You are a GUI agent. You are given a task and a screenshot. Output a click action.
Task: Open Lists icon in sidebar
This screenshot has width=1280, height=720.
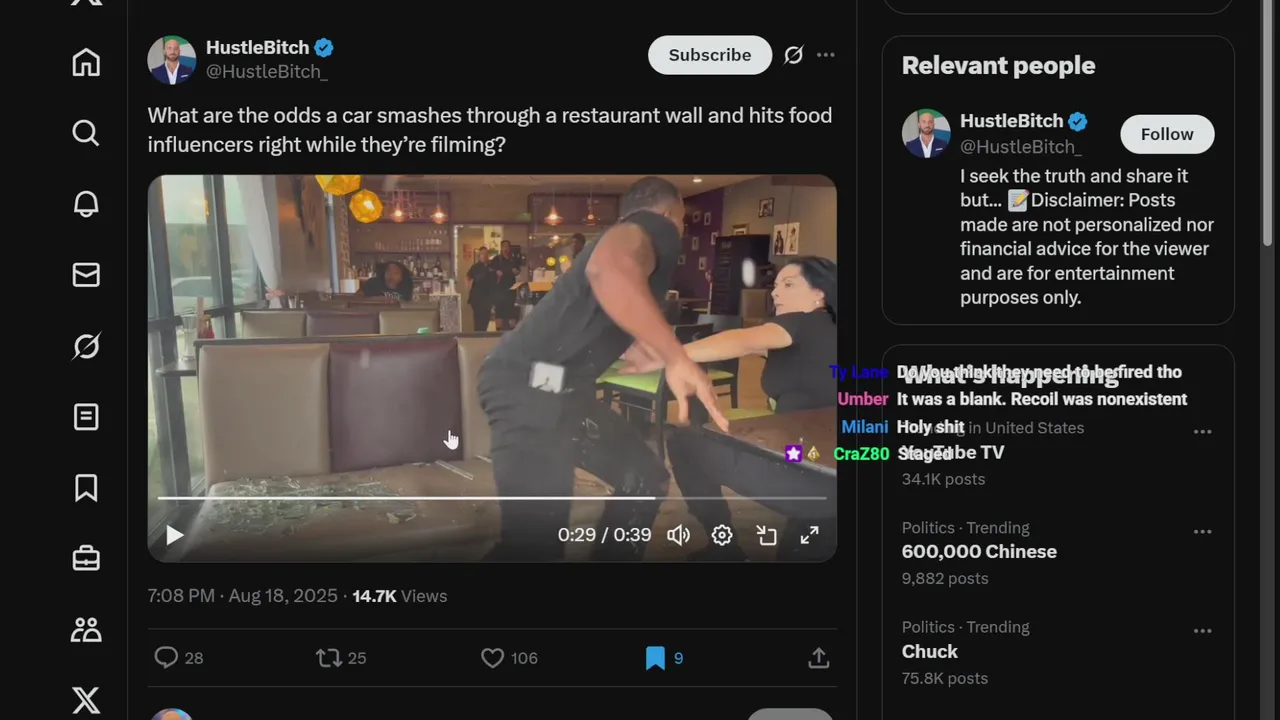tap(86, 417)
